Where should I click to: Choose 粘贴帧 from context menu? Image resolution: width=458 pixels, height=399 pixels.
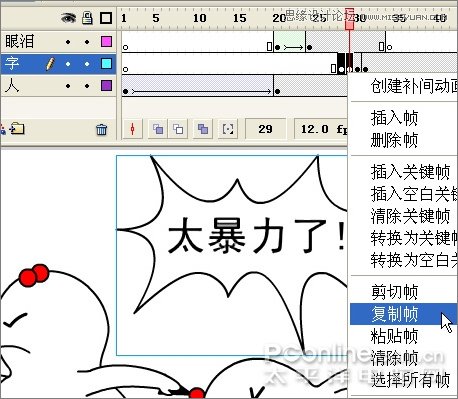tap(403, 336)
